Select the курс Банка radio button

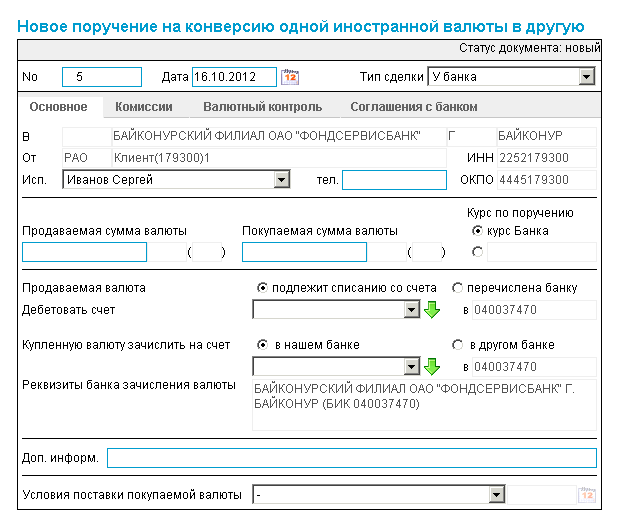tap(477, 231)
